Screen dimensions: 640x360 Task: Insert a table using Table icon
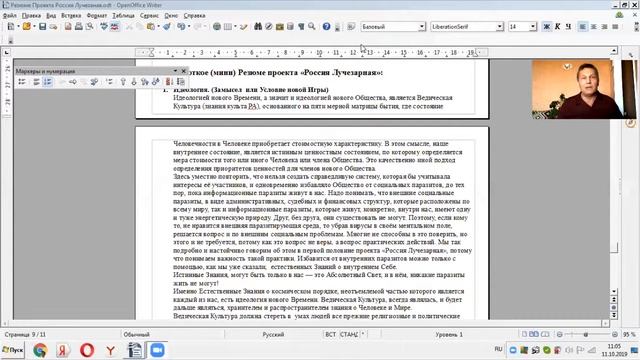tap(228, 27)
